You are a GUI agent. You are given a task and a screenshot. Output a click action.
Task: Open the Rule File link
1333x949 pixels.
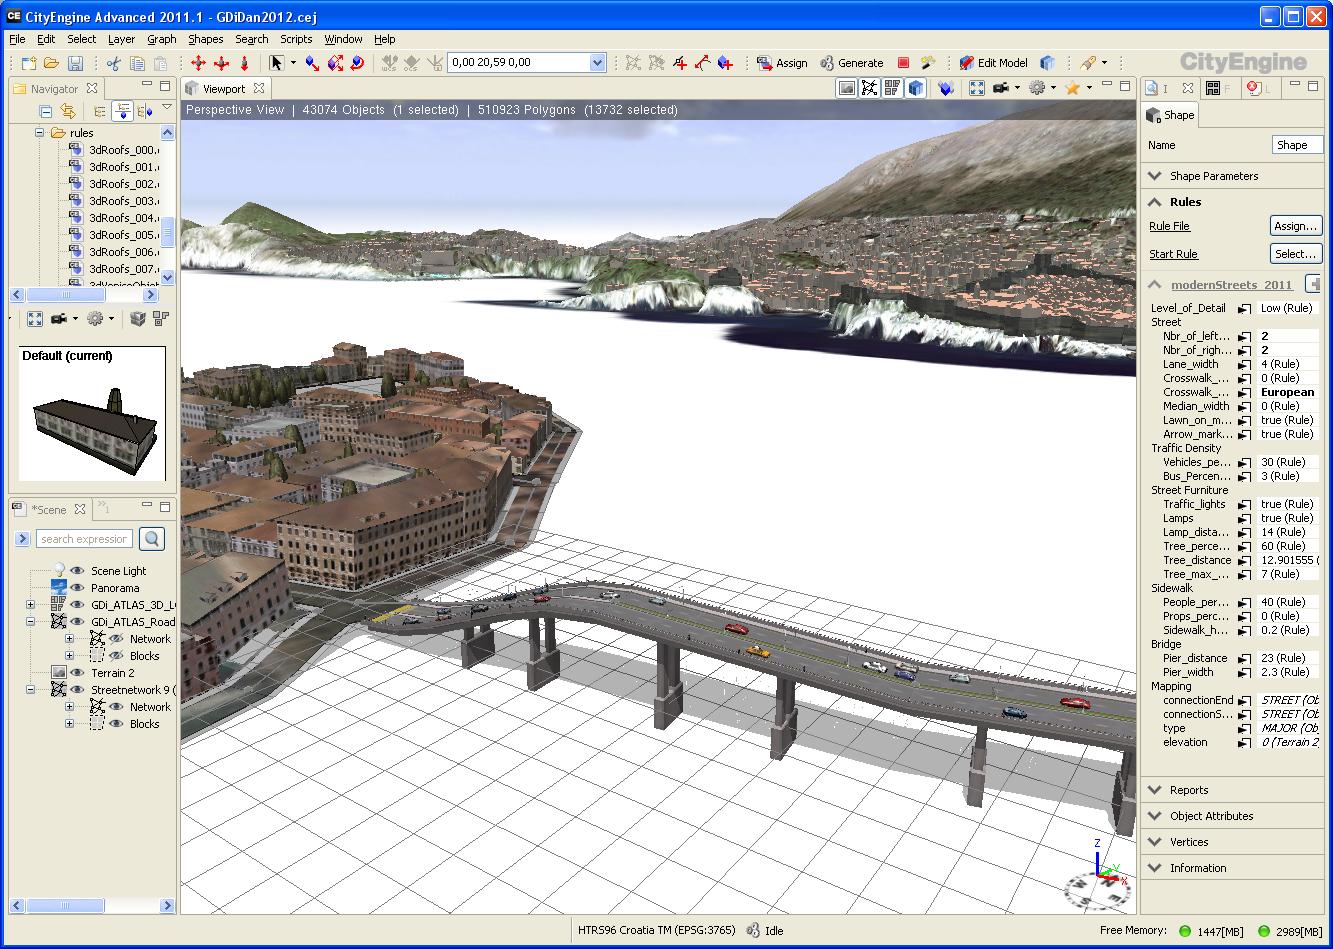click(x=1169, y=226)
